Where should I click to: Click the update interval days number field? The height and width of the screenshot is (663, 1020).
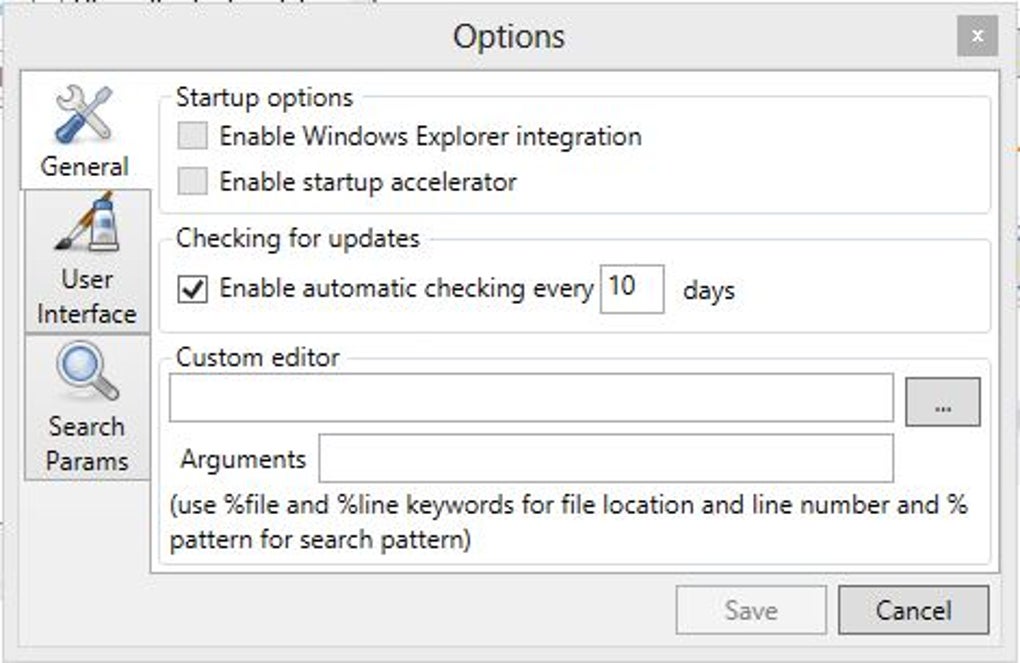[x=631, y=288]
